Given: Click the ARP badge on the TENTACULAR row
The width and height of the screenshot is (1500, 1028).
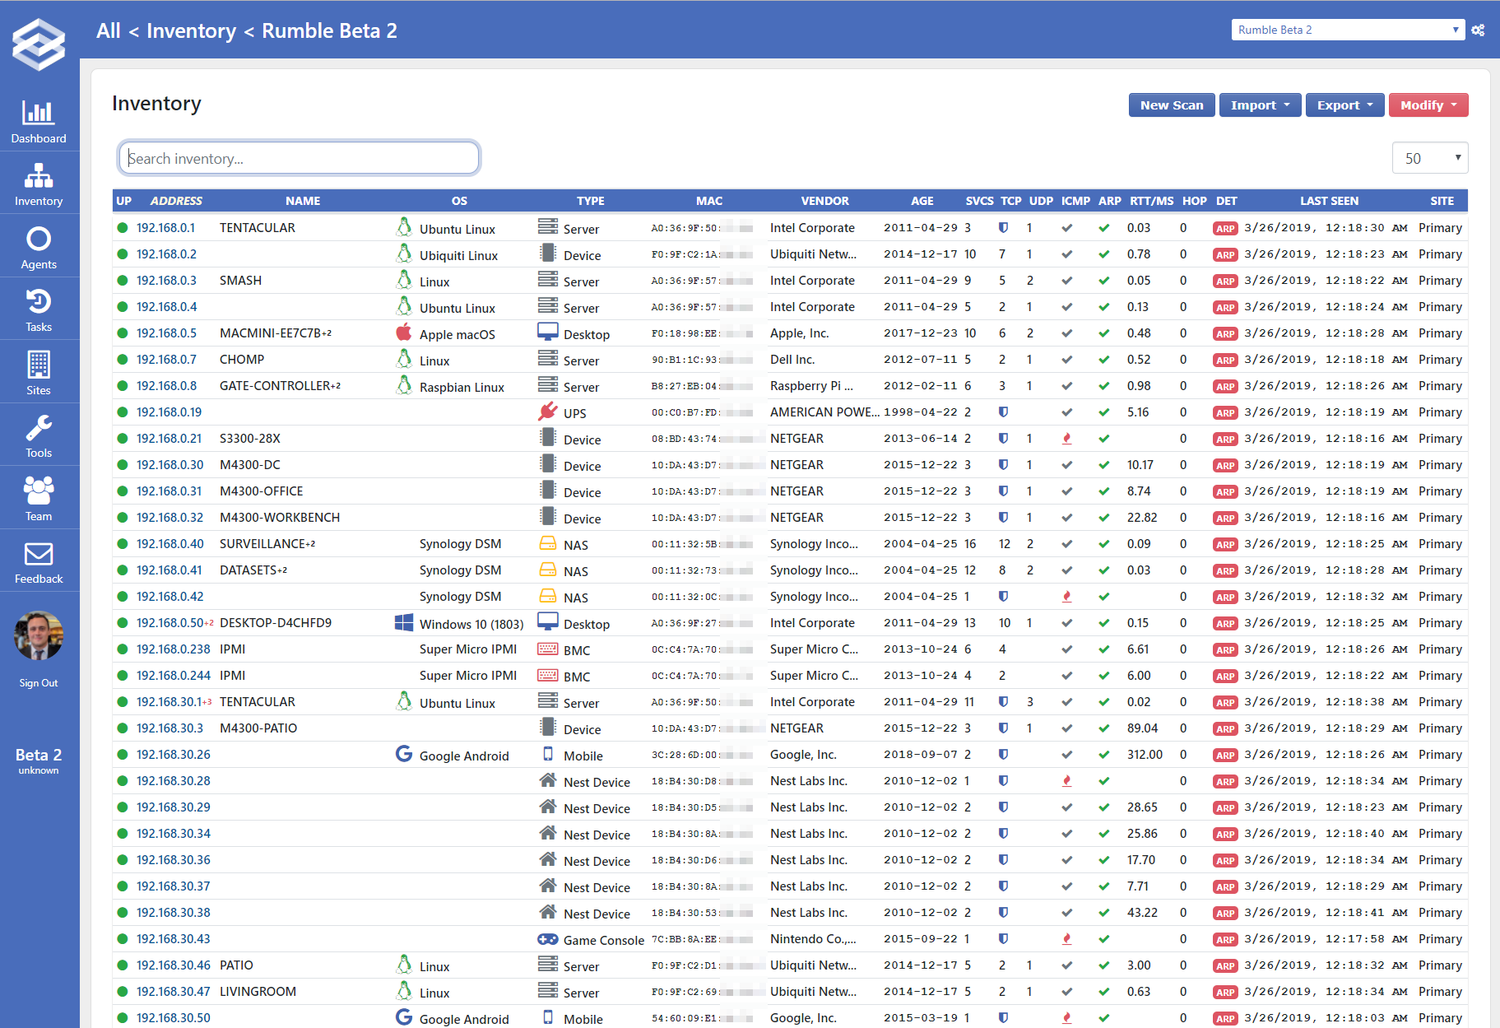Looking at the screenshot, I should coord(1225,227).
